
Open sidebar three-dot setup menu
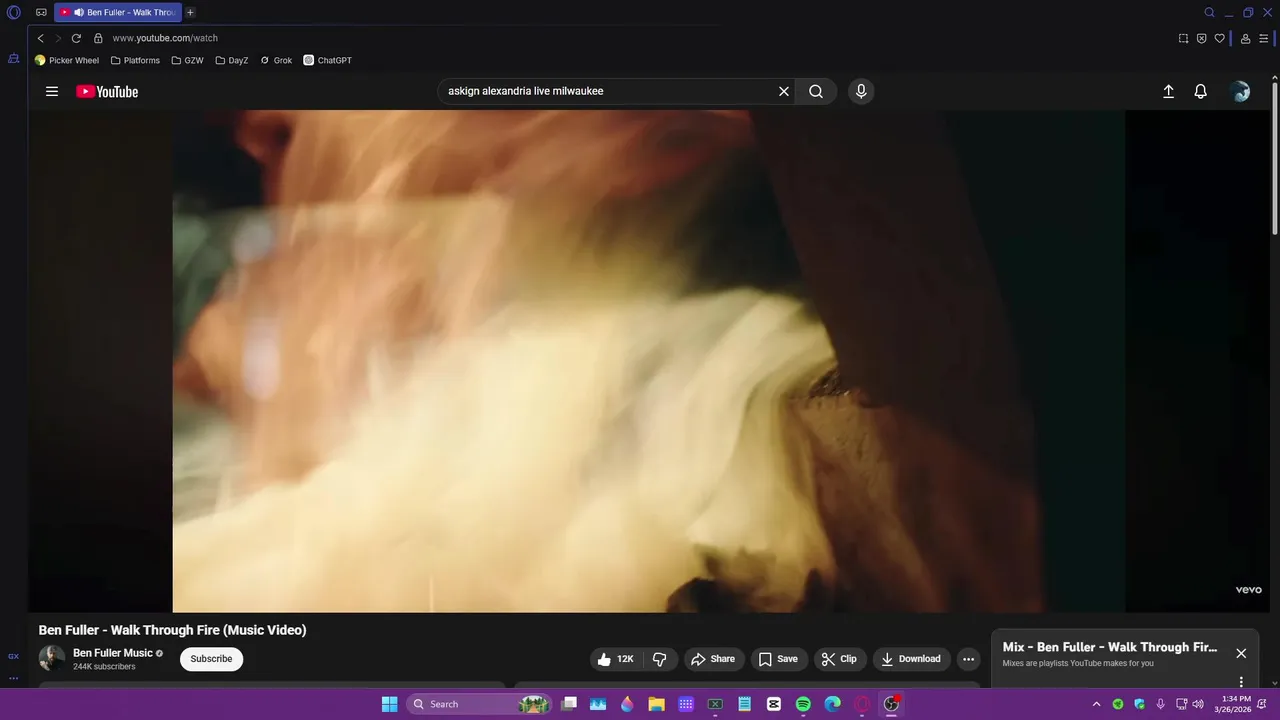[x=13, y=678]
